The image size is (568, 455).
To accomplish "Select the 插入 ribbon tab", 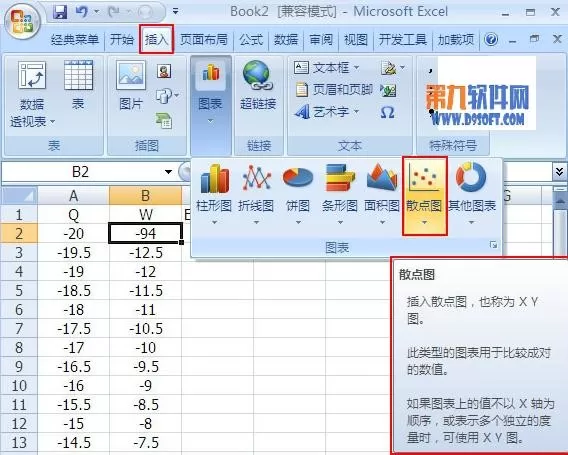I will click(x=156, y=39).
